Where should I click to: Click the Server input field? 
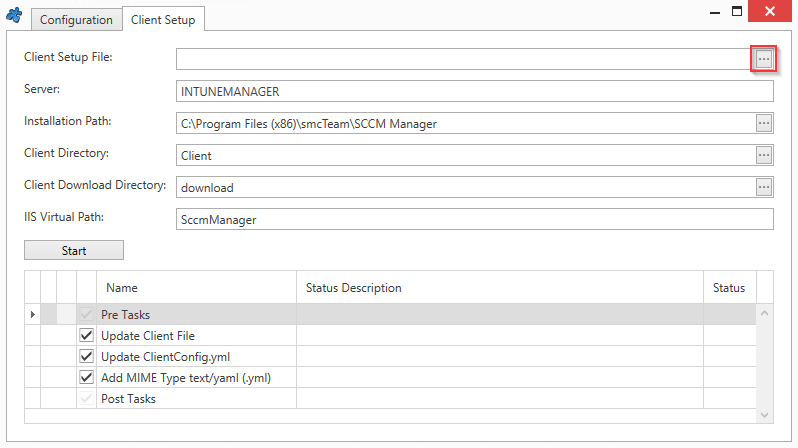coord(475,92)
